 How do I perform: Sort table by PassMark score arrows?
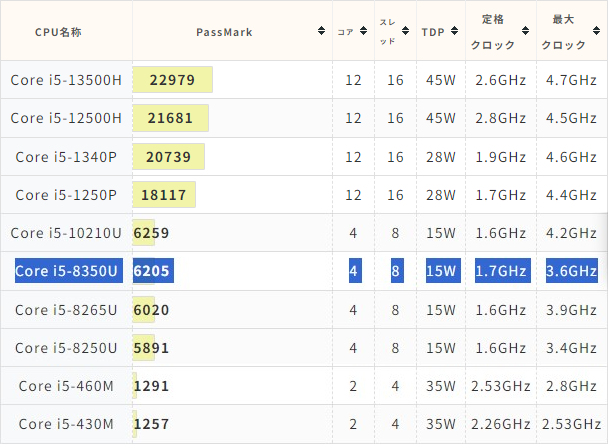click(x=321, y=31)
